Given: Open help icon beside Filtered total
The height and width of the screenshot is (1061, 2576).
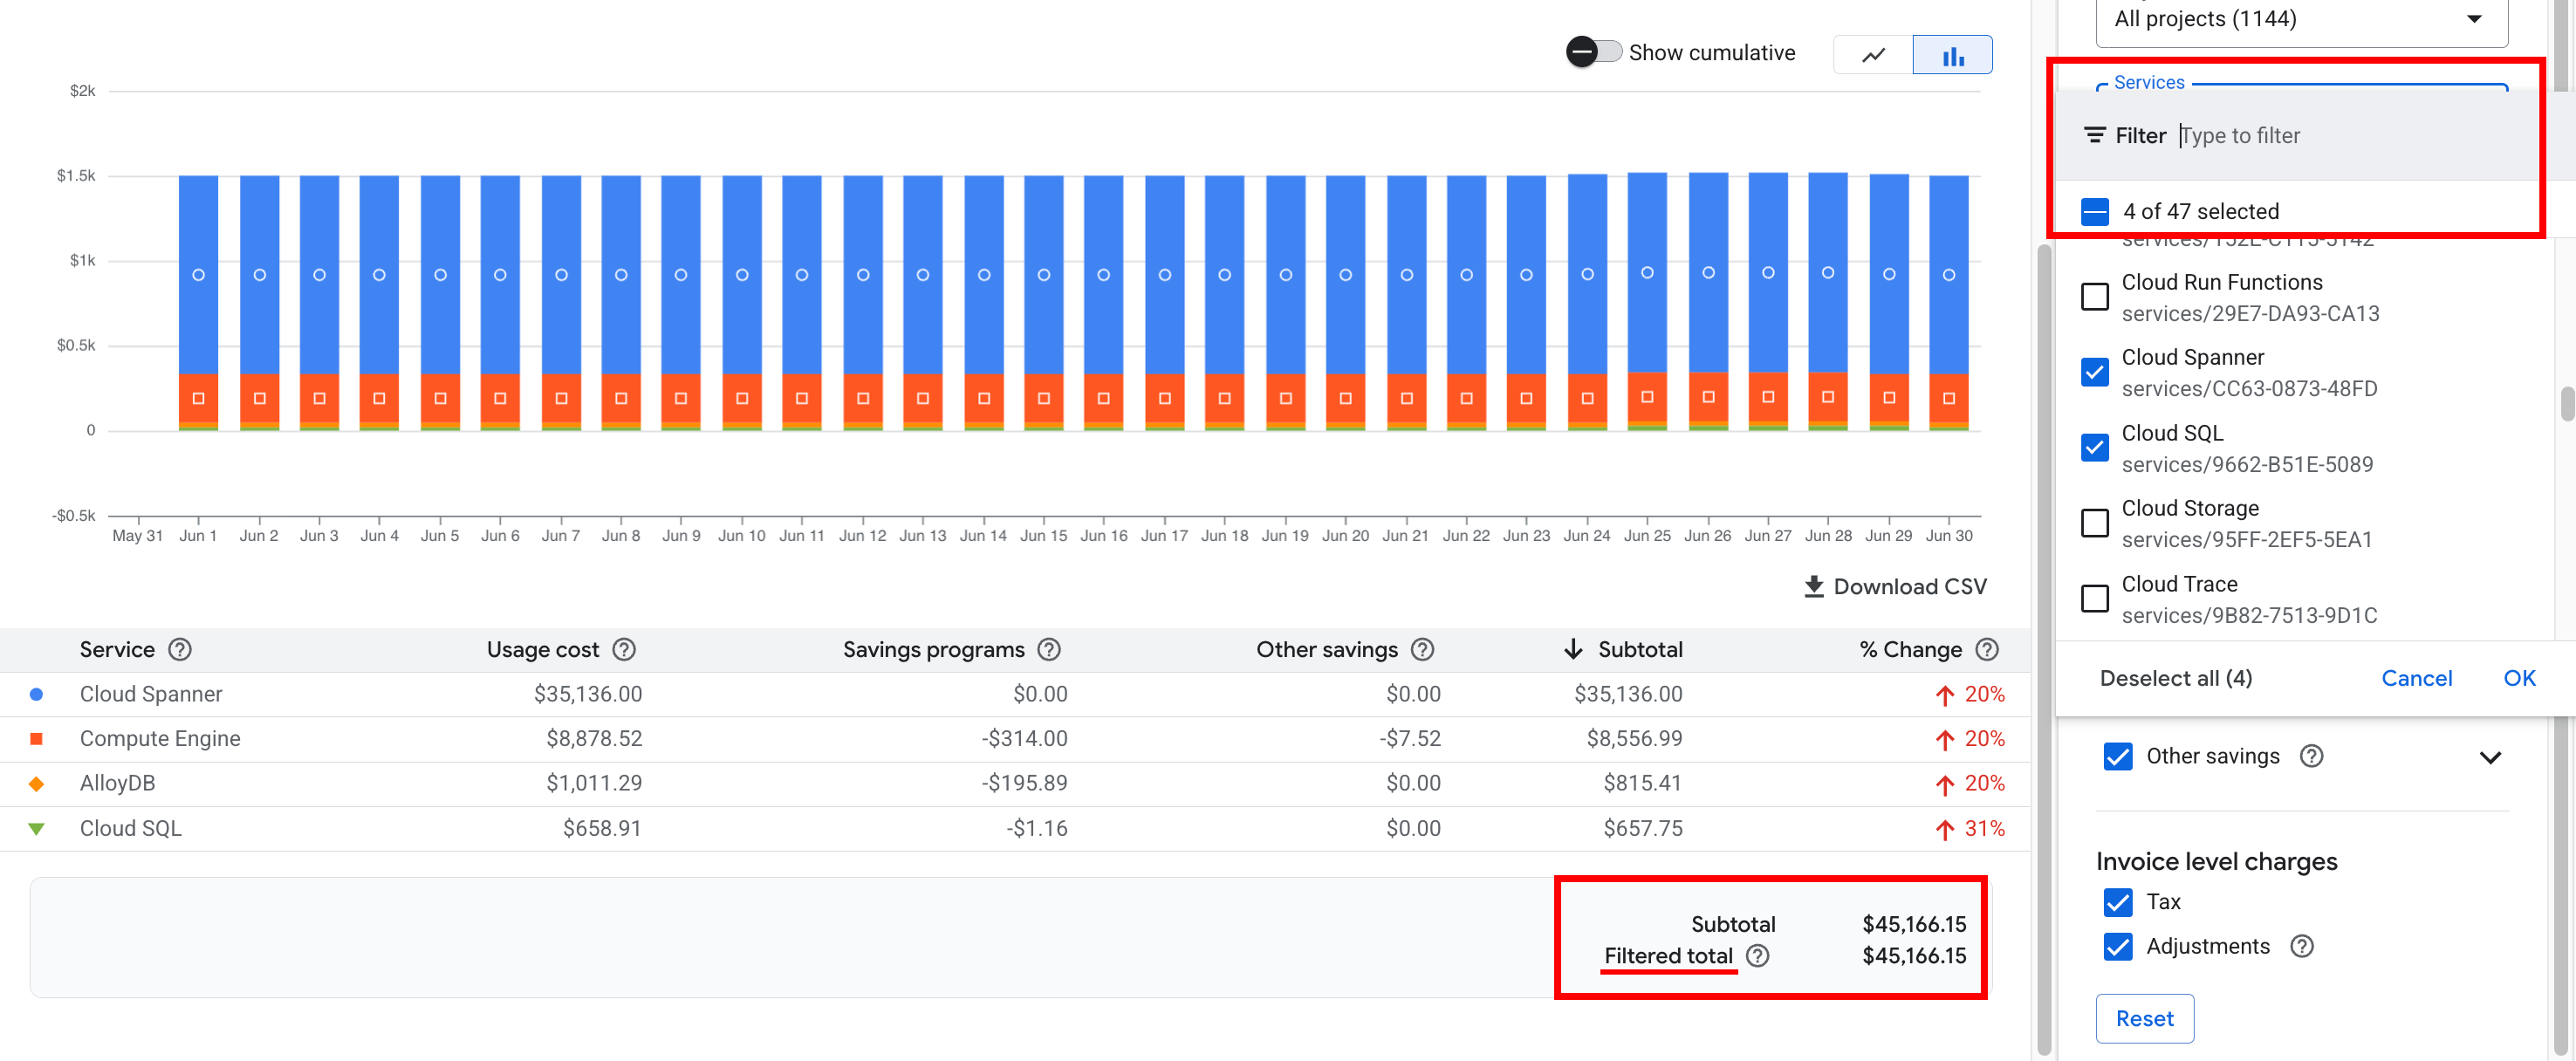Looking at the screenshot, I should pos(1757,956).
